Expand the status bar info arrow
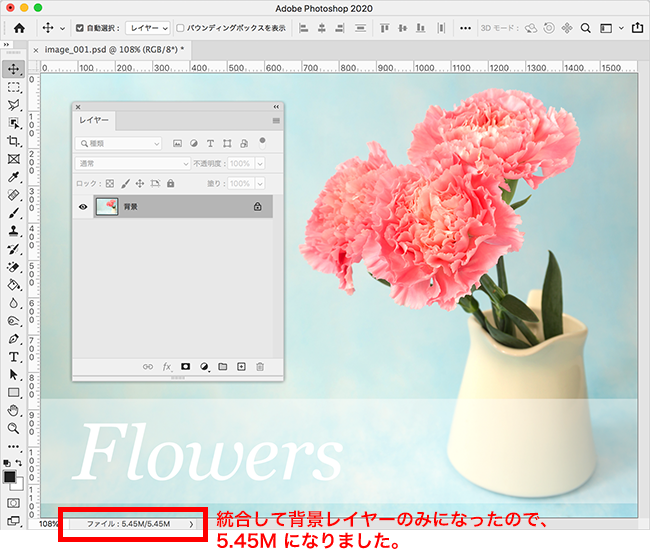 (x=191, y=524)
